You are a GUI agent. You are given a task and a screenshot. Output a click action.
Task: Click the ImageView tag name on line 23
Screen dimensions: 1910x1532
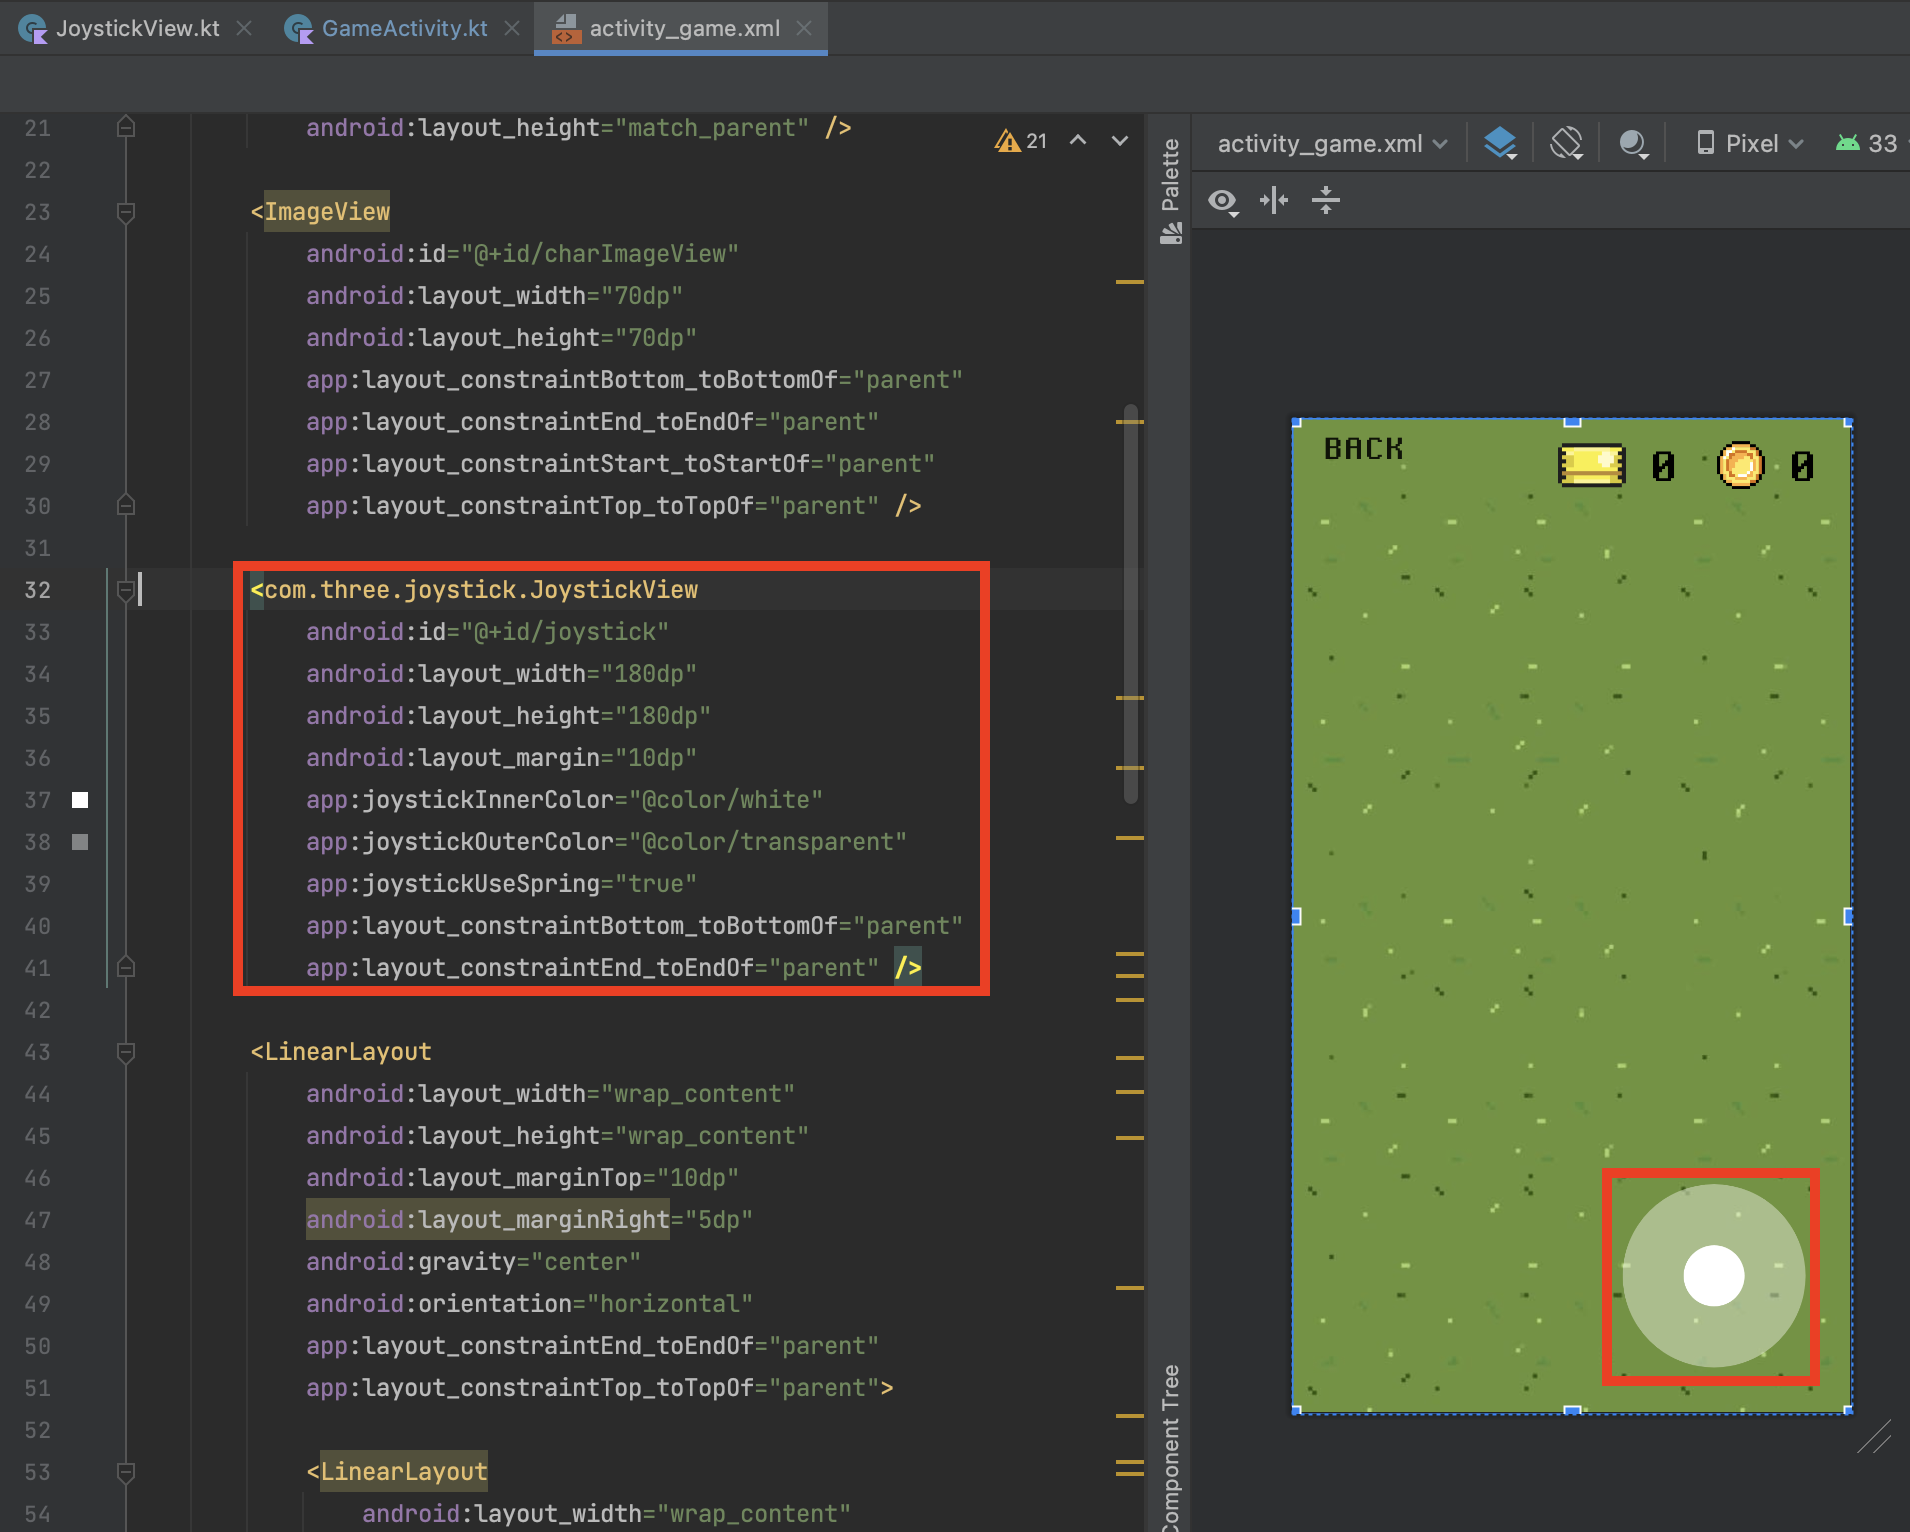pyautogui.click(x=327, y=212)
